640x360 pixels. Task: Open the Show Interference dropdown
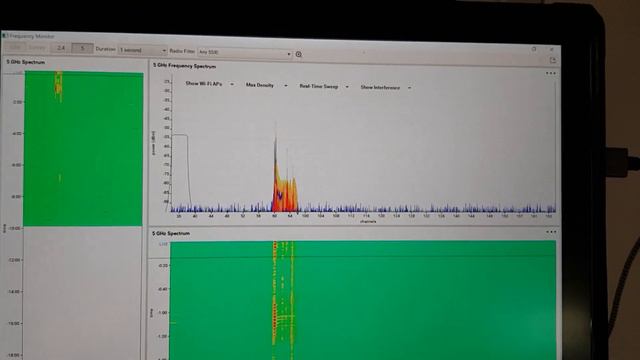pos(386,87)
